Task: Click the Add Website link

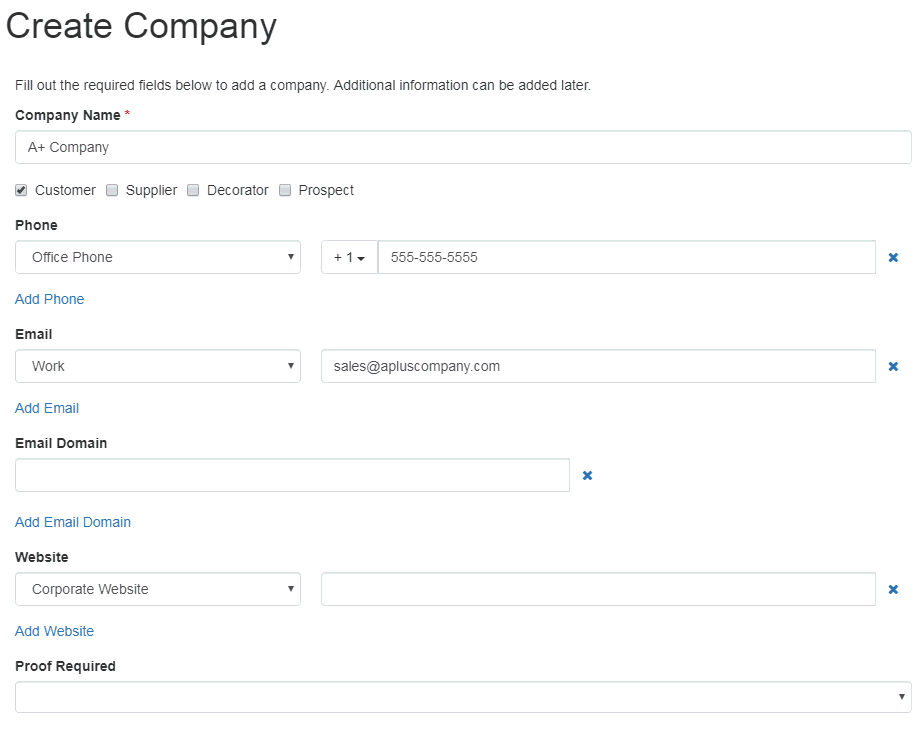Action: click(54, 631)
